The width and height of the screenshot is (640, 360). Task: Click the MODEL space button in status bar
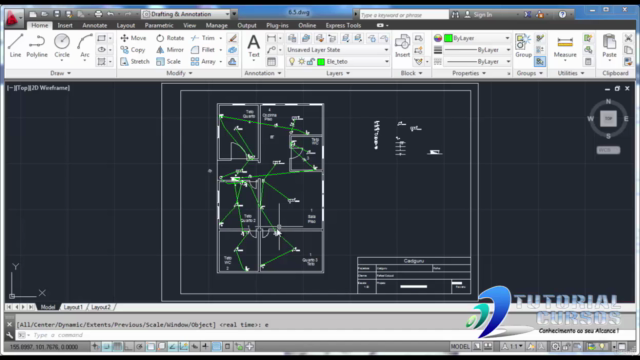point(460,347)
